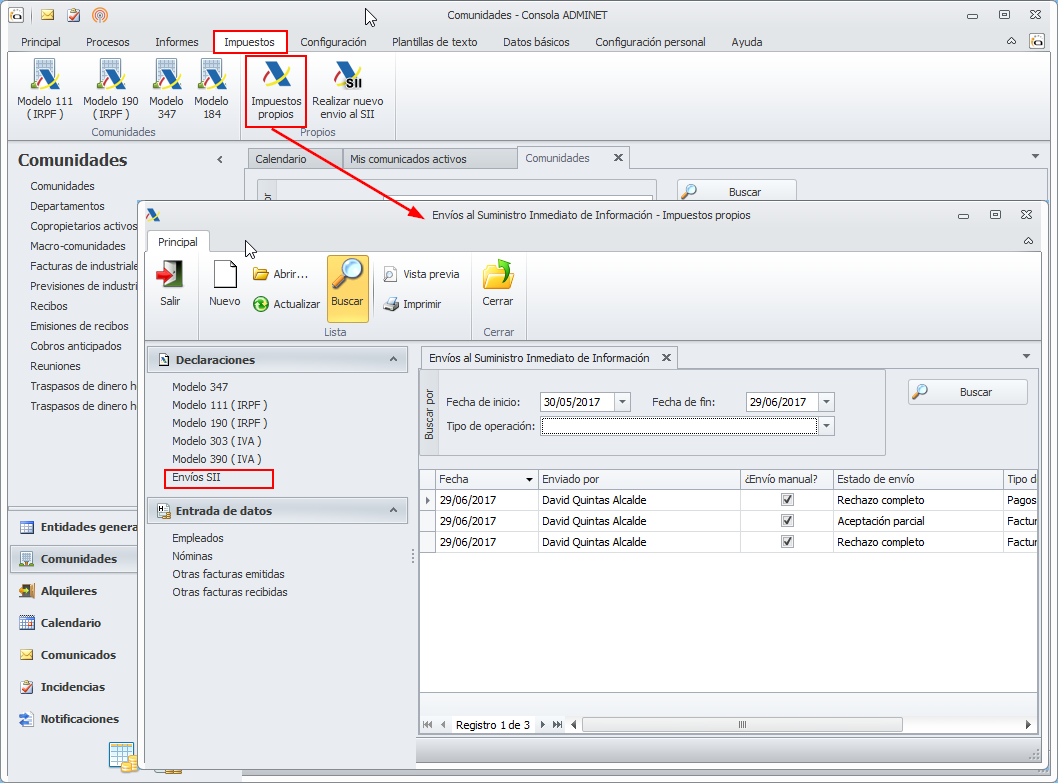The height and width of the screenshot is (783, 1058).
Task: Click the Buscar button in the Comunidades window
Action: (x=737, y=192)
